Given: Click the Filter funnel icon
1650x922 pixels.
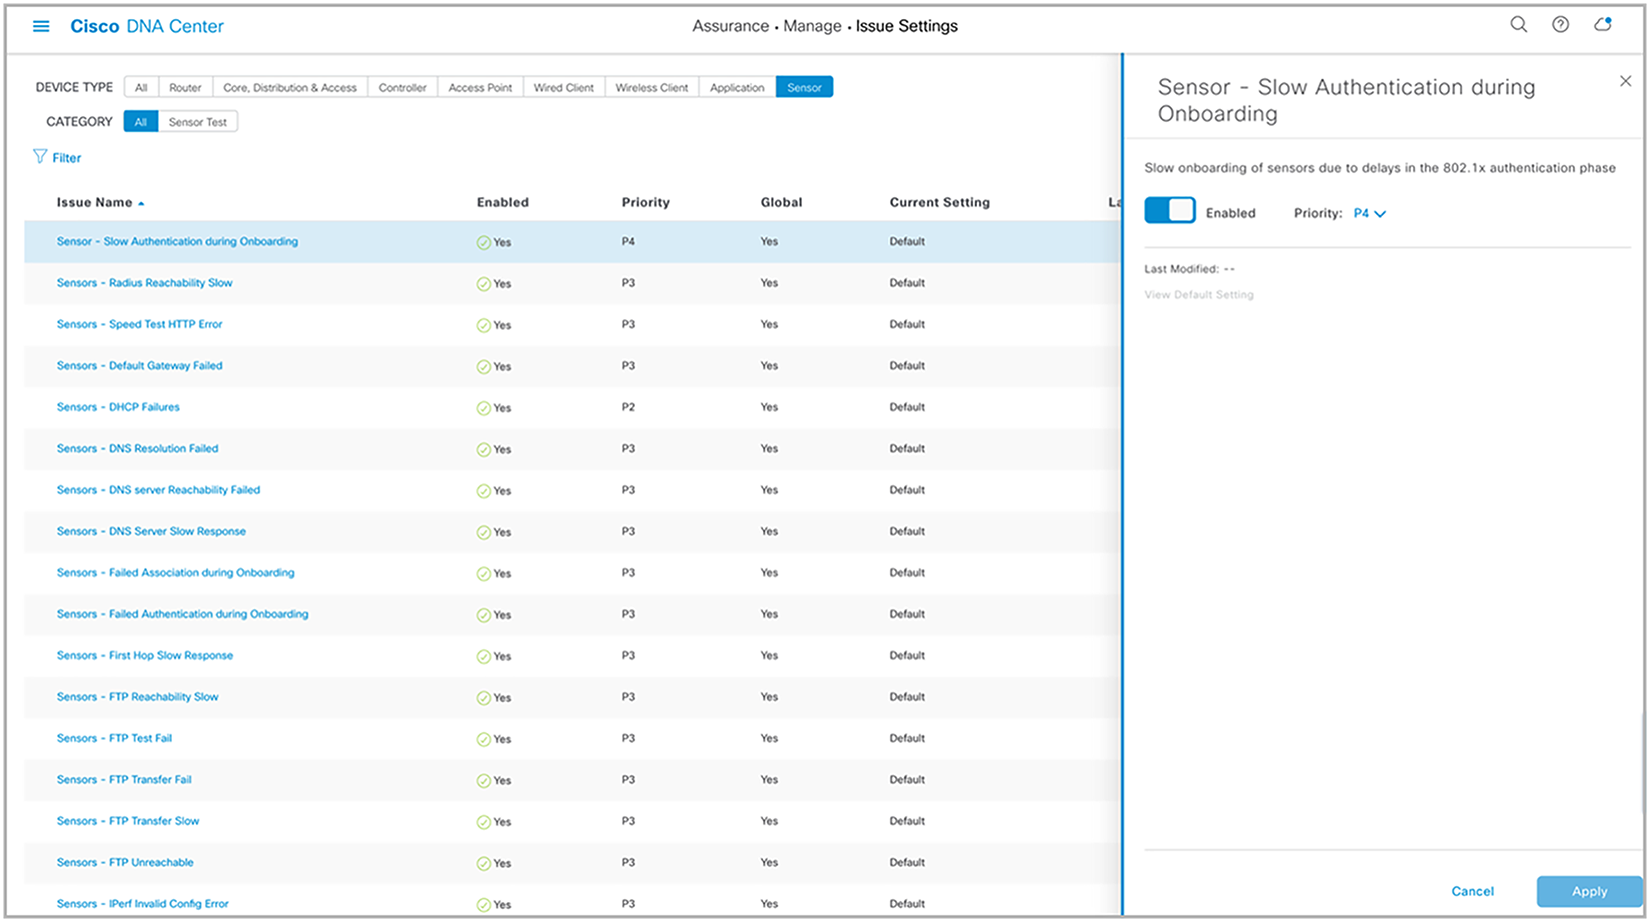Looking at the screenshot, I should [40, 157].
